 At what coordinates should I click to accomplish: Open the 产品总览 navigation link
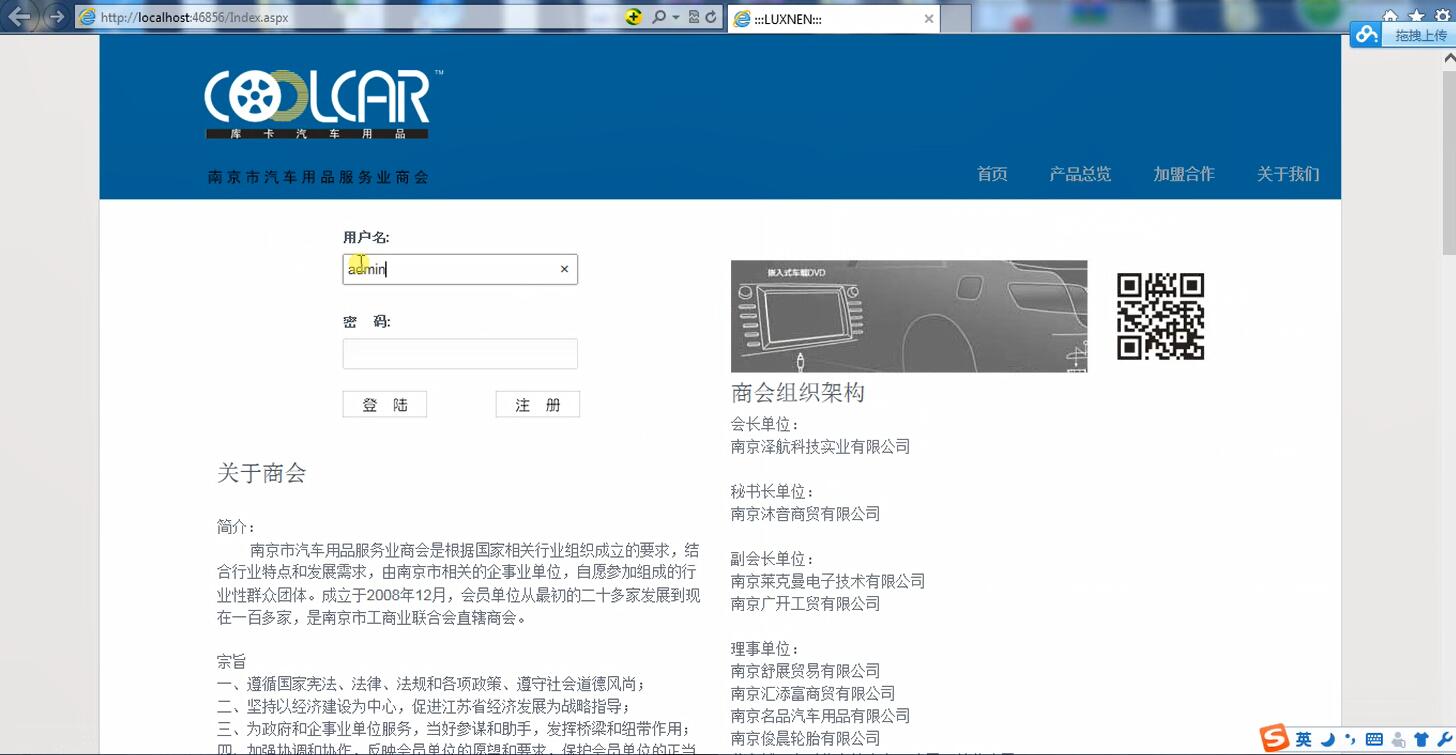coord(1080,174)
